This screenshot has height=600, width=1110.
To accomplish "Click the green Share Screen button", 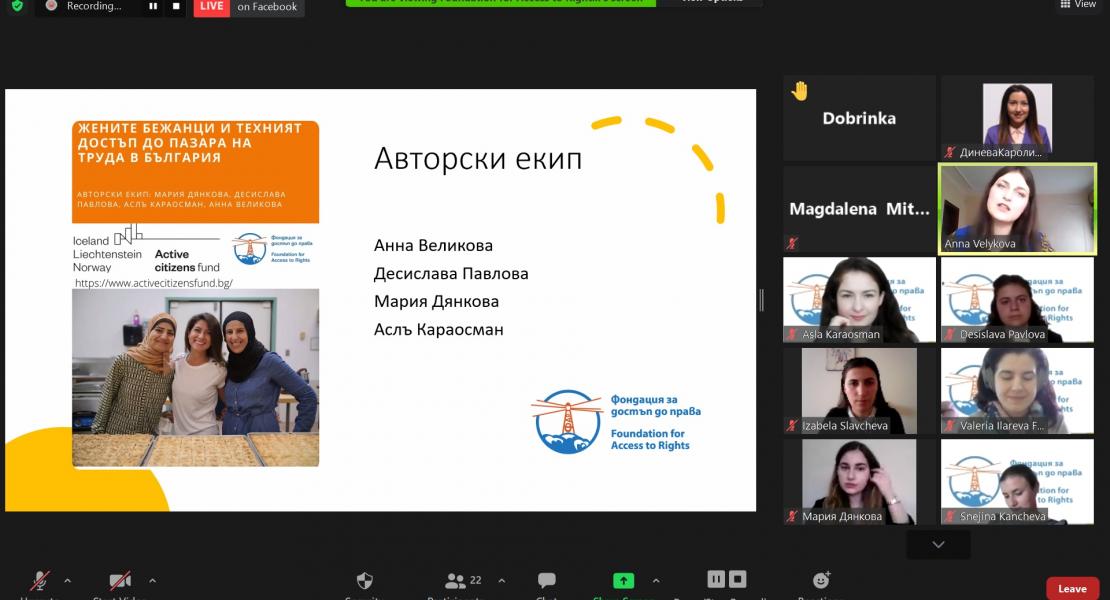I will 623,581.
